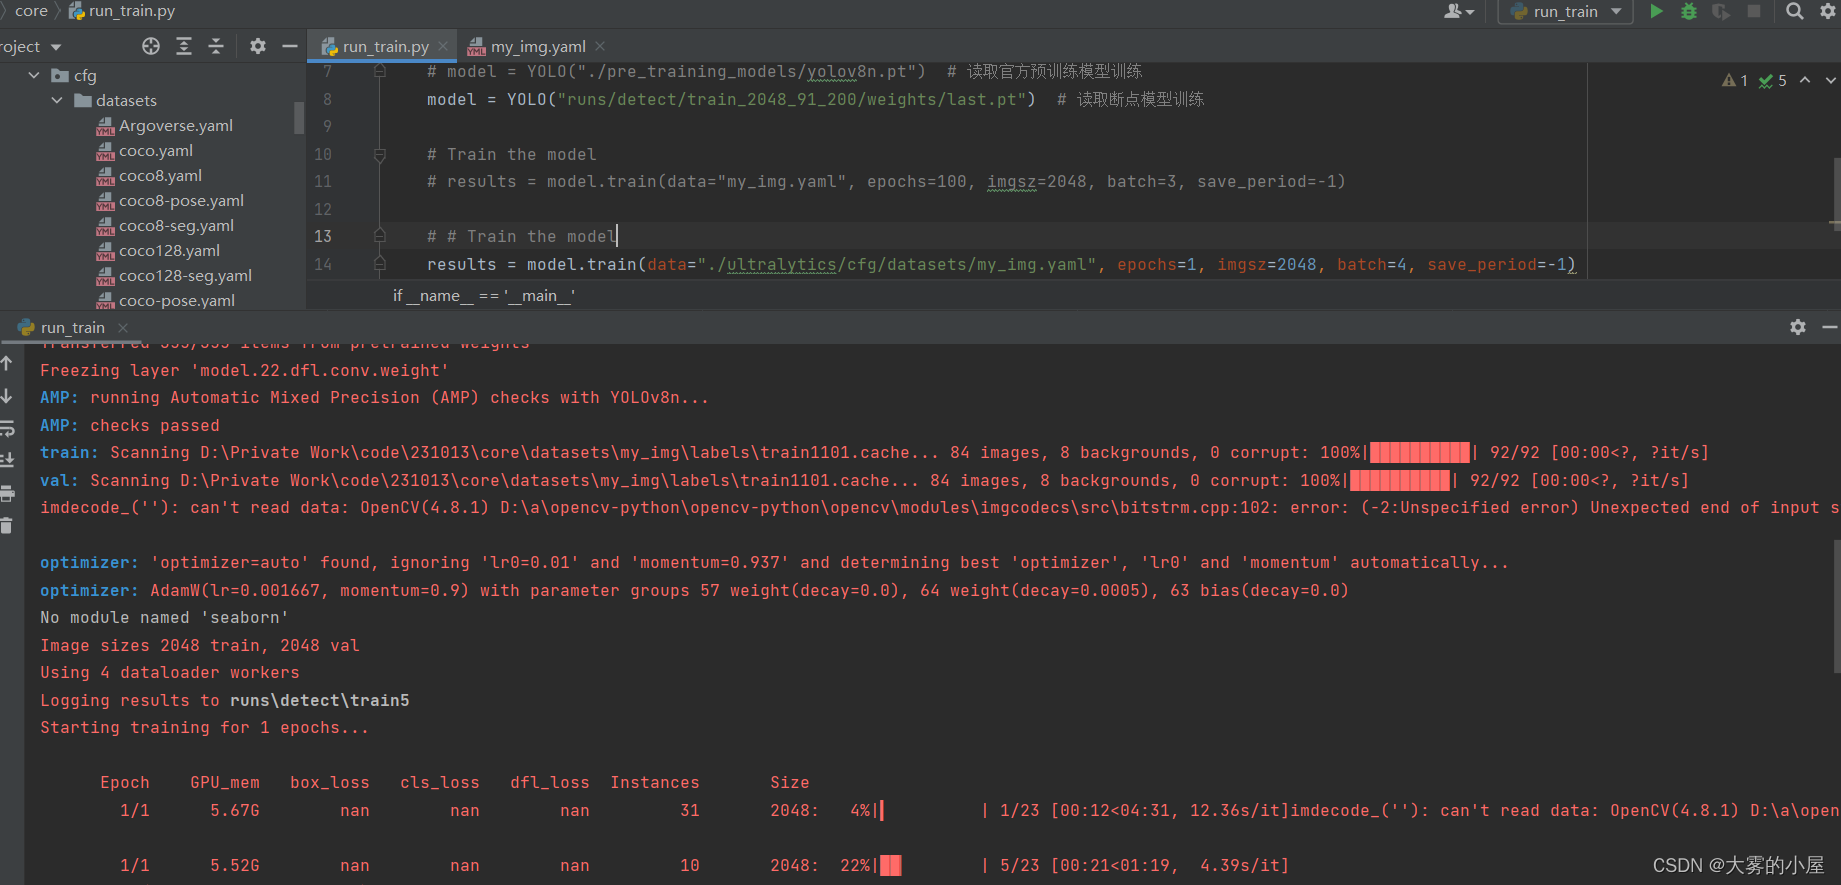
Task: Open the user account icon menu
Action: [1459, 11]
